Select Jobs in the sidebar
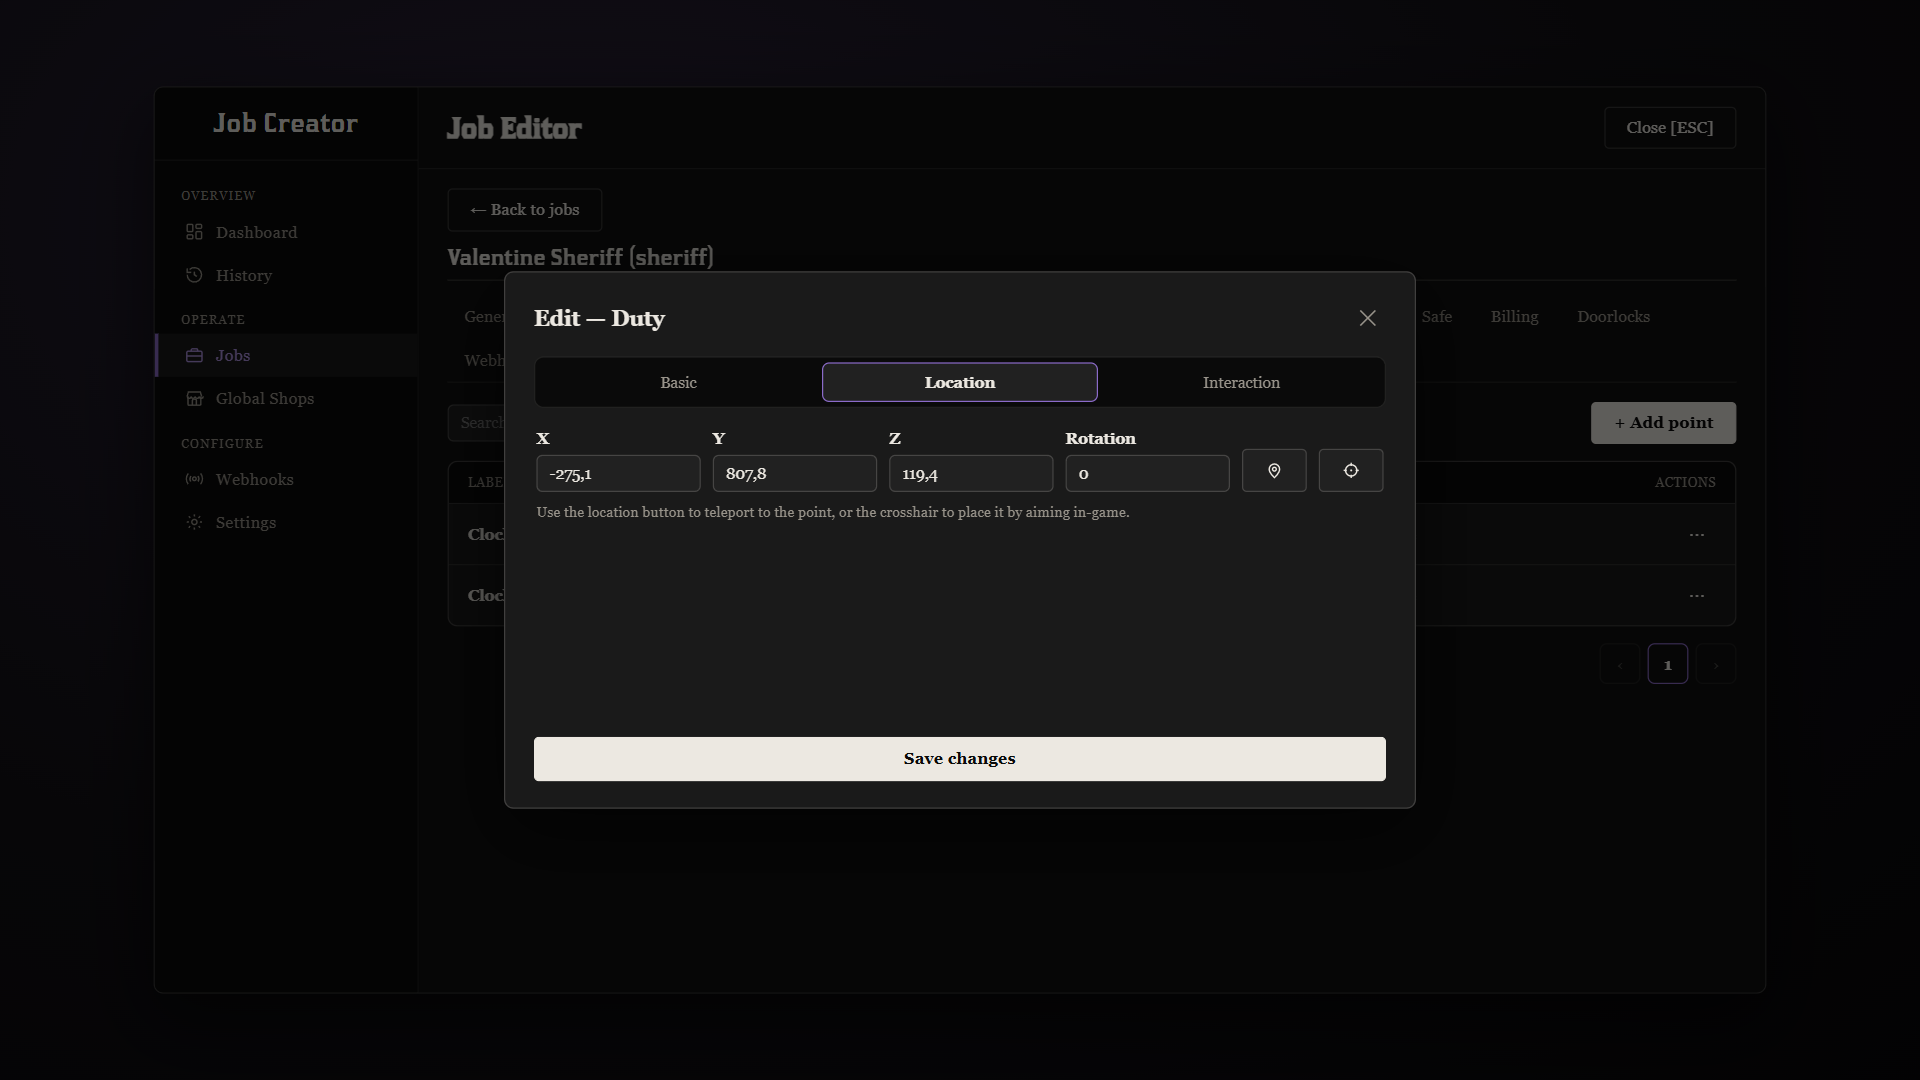1920x1080 pixels. pyautogui.click(x=286, y=355)
